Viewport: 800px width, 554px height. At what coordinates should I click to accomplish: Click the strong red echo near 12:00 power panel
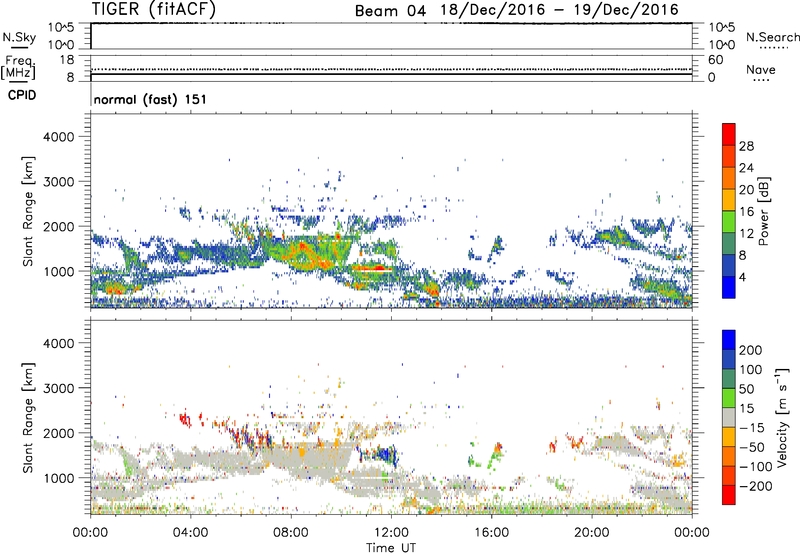click(x=372, y=267)
